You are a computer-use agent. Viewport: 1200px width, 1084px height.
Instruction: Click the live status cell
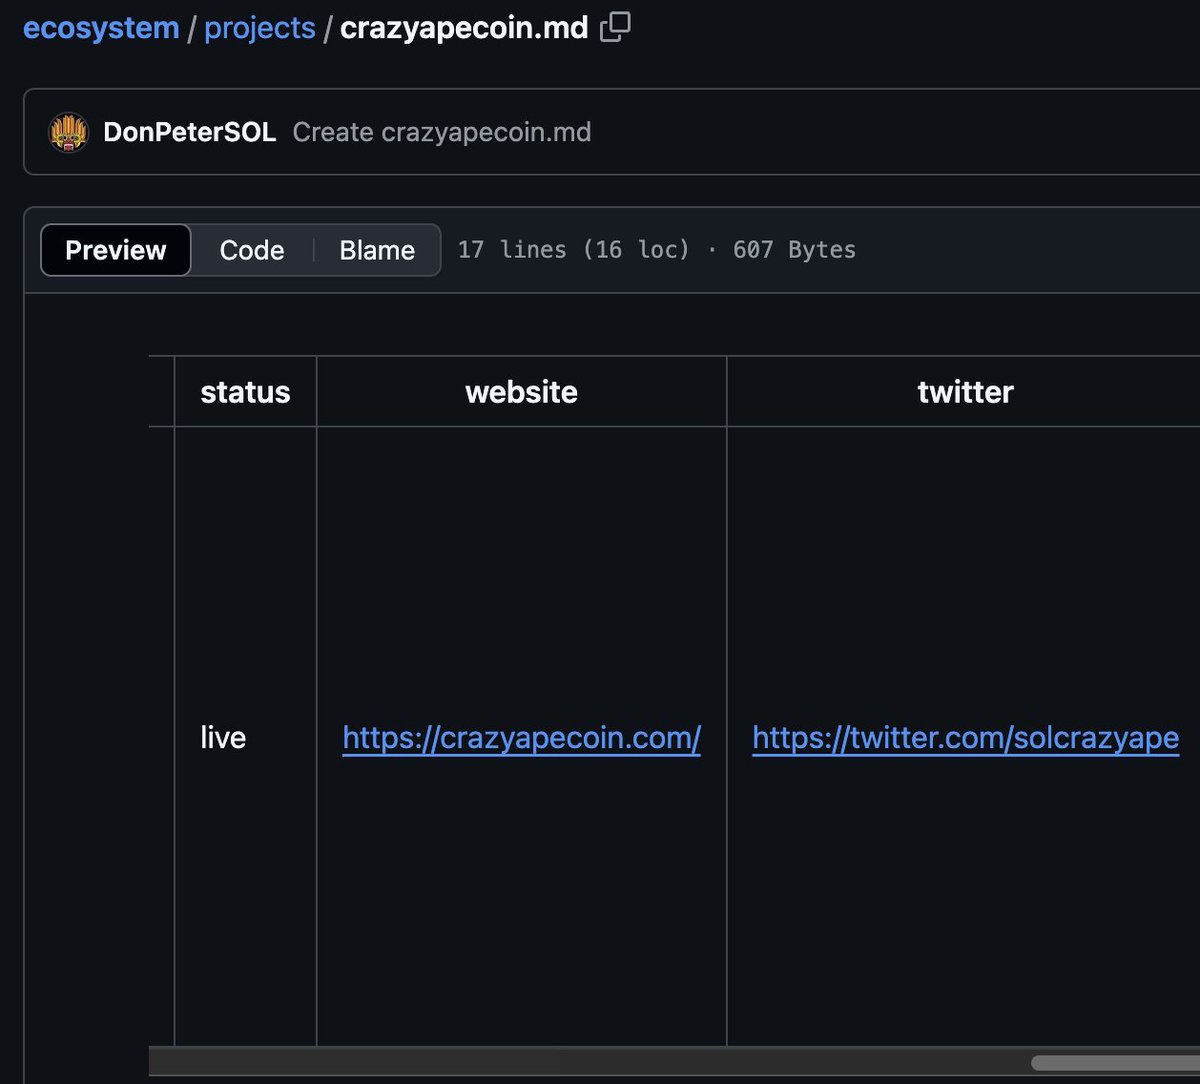(x=222, y=737)
